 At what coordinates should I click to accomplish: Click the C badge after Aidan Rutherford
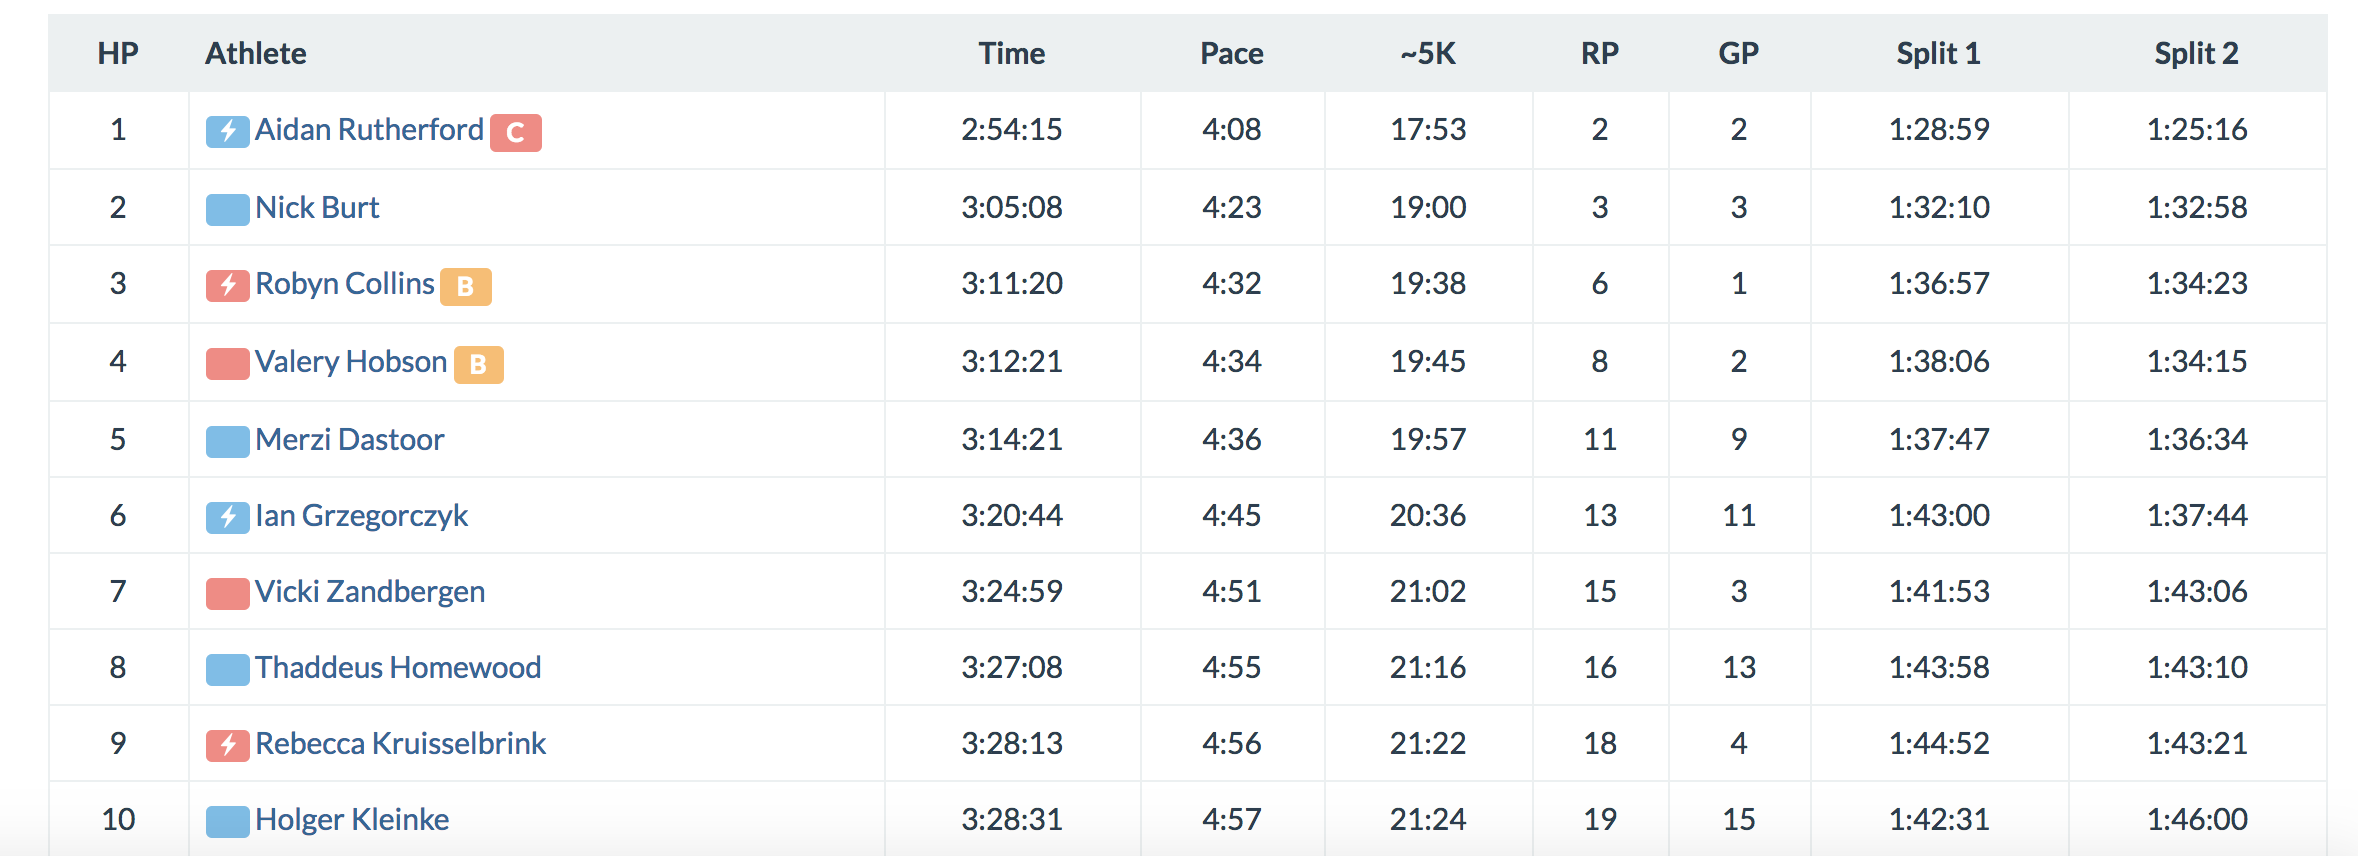[x=515, y=132]
